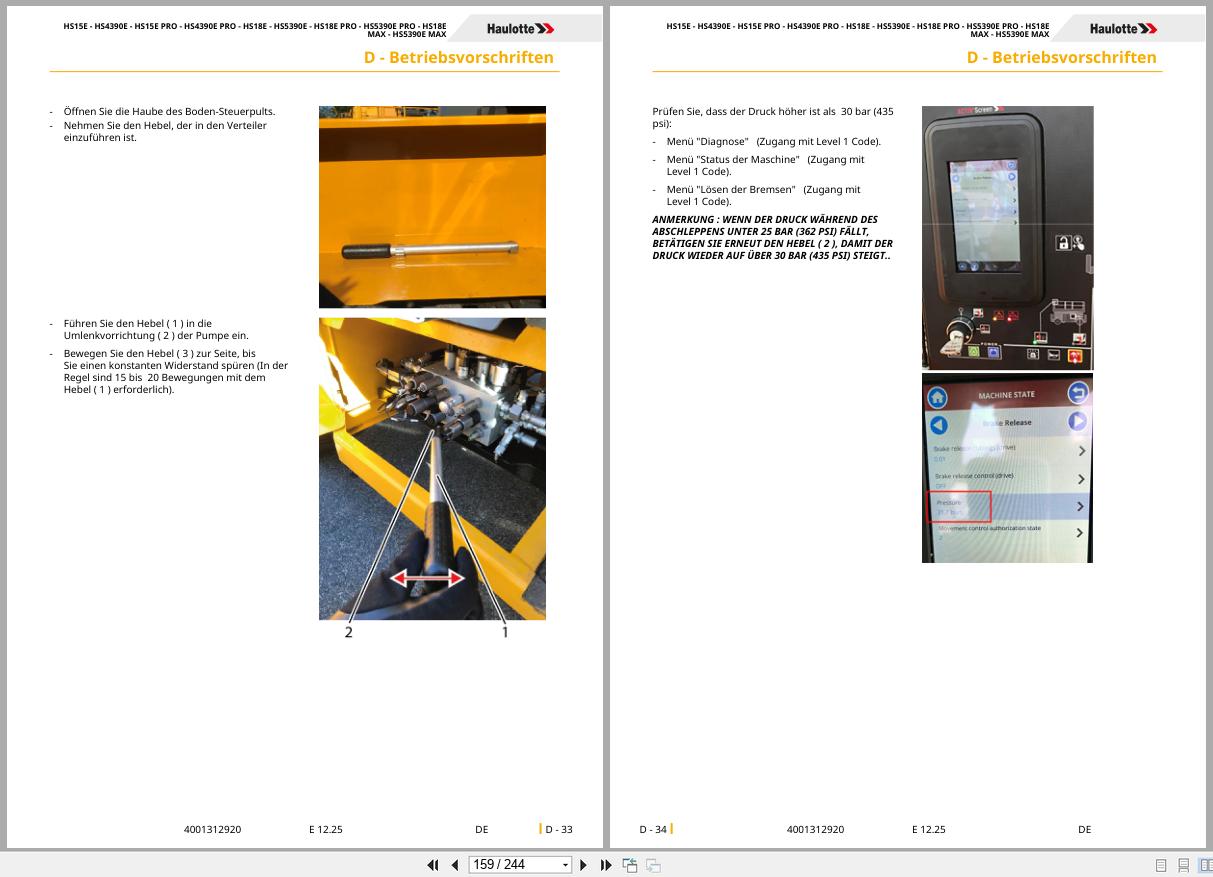1213x877 pixels.
Task: Click the greyed-out next-view icon
Action: point(653,865)
